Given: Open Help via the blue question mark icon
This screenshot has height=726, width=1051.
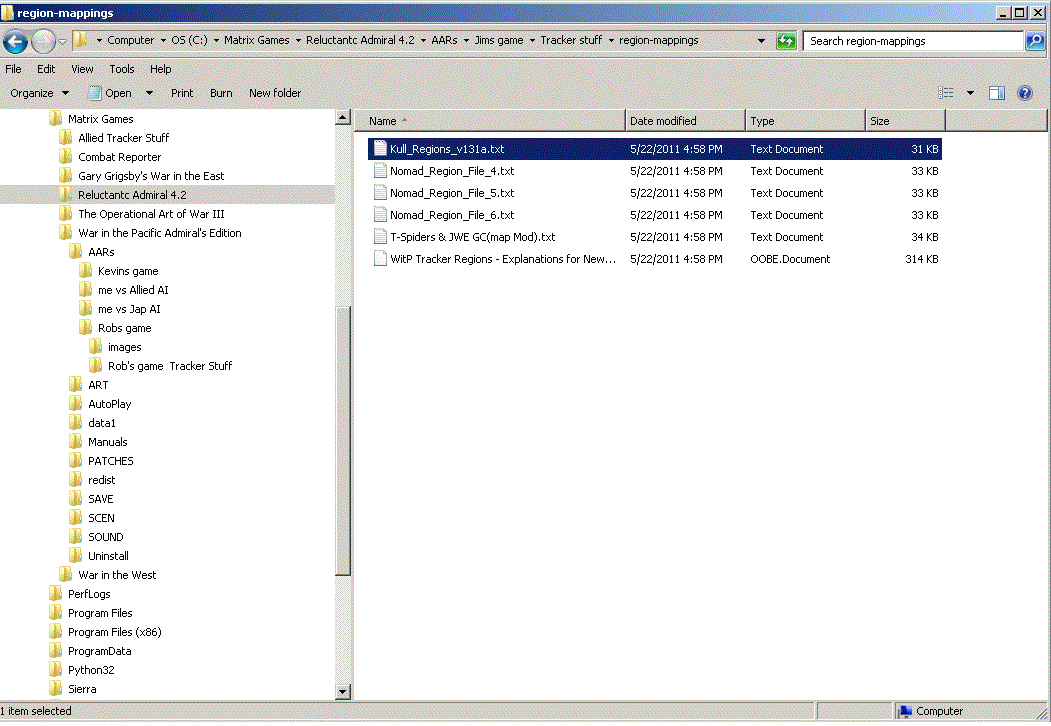Looking at the screenshot, I should [x=1024, y=93].
